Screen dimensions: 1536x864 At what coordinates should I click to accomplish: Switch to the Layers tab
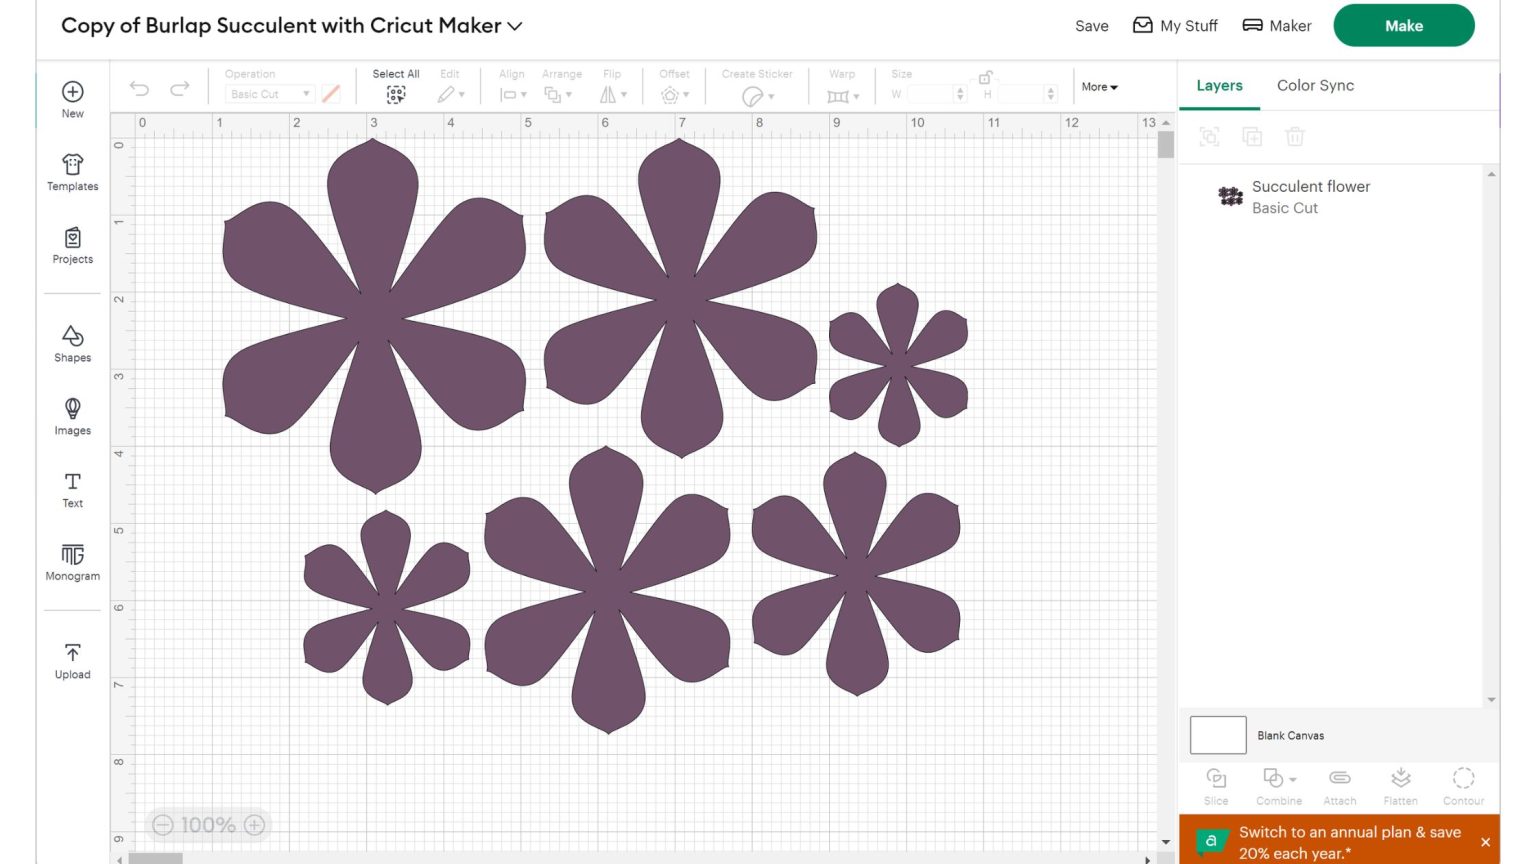1219,86
